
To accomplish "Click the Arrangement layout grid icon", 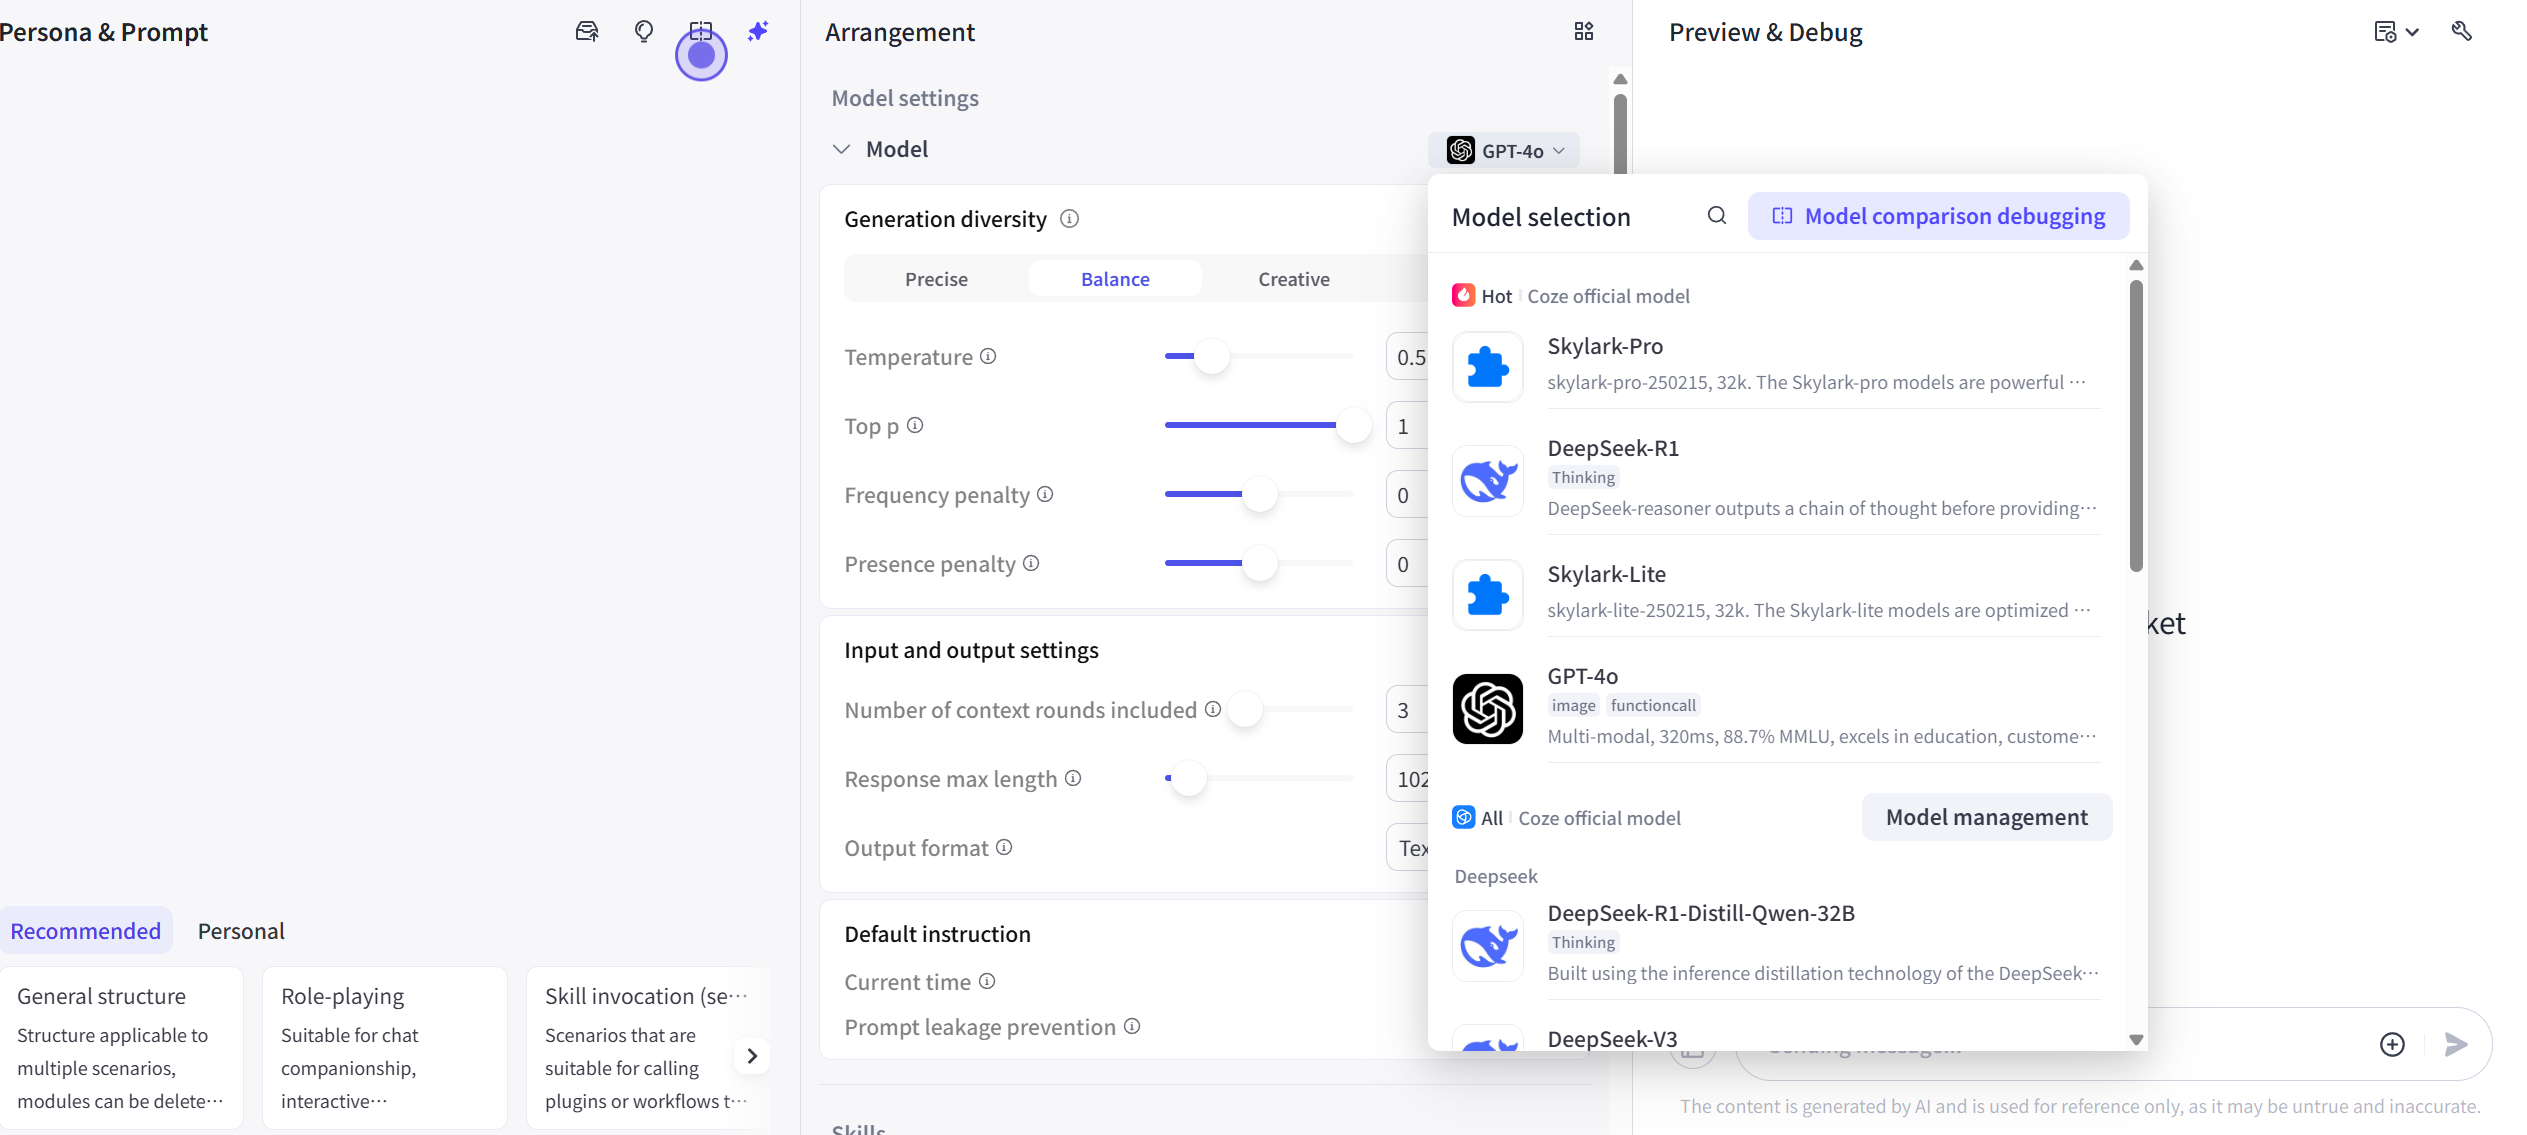I will click(1584, 32).
